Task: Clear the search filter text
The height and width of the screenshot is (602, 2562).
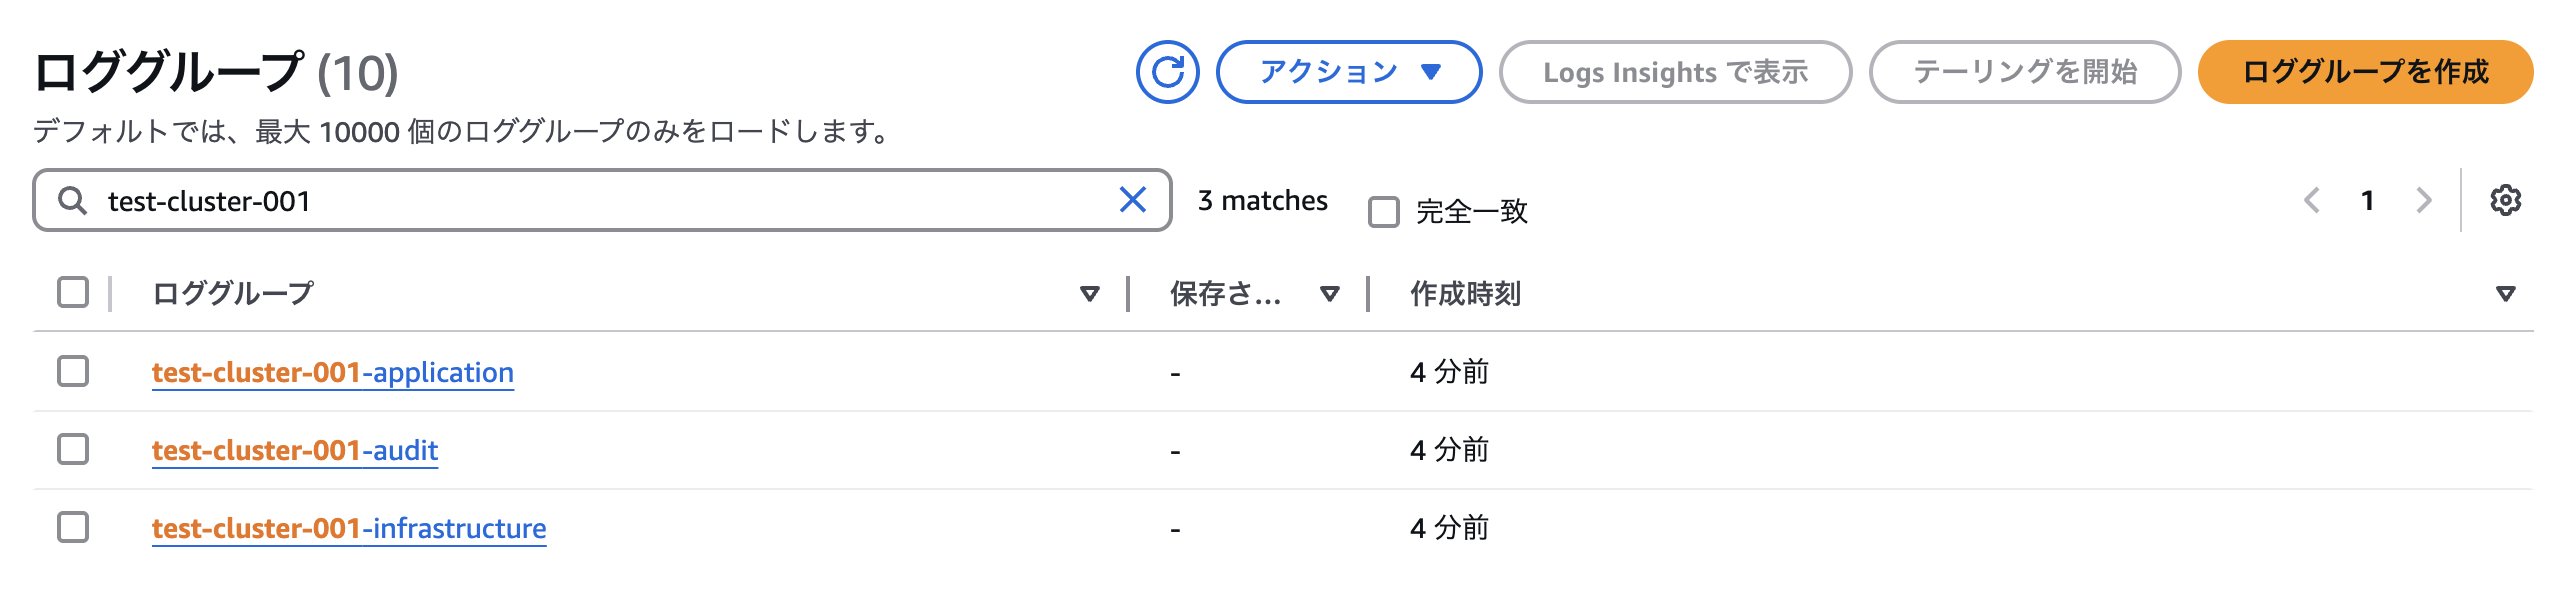Action: click(x=1132, y=200)
